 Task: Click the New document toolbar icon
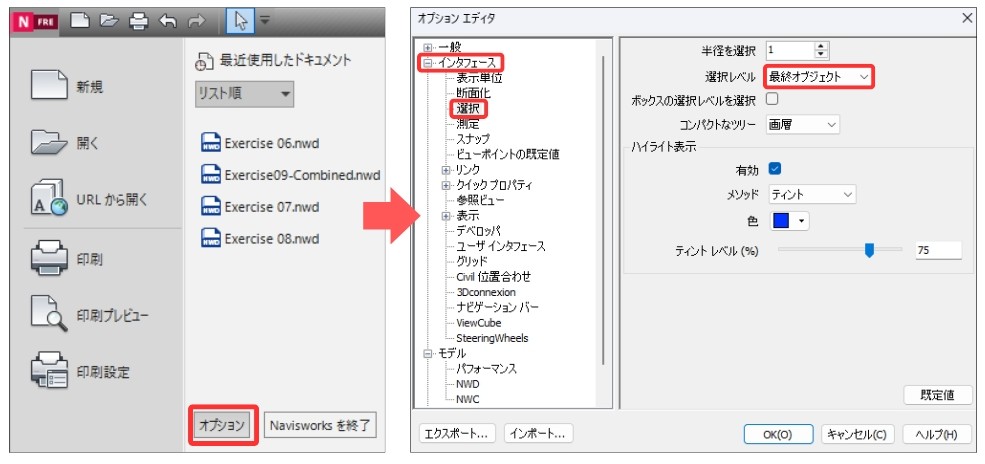point(79,21)
